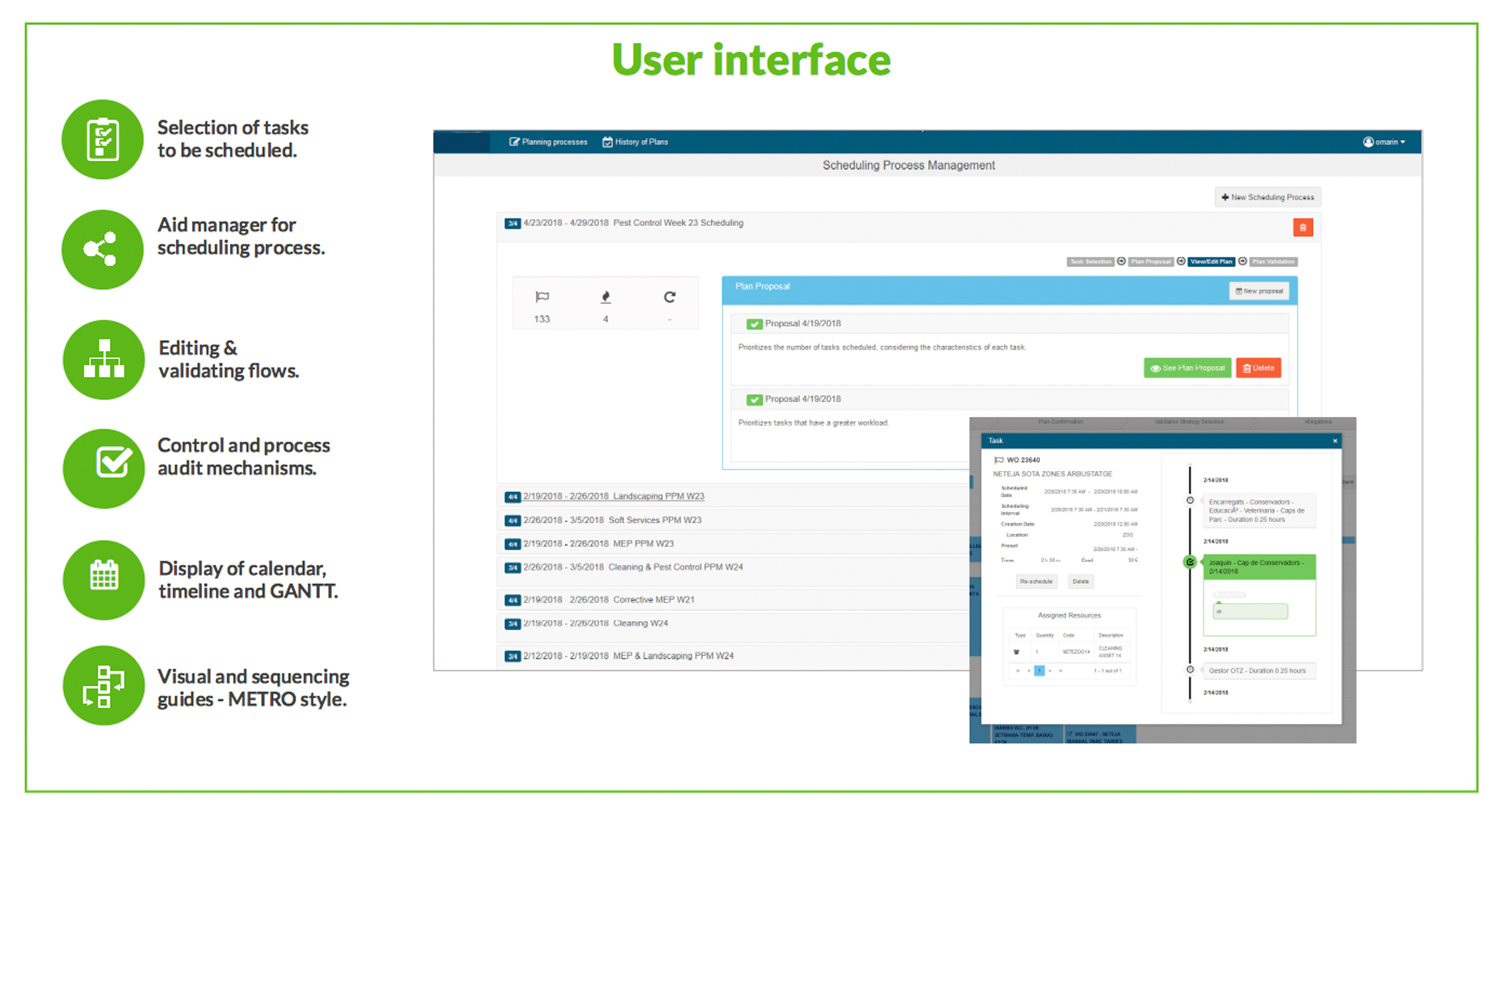Click the green METRO sequencing guides icon
This screenshot has height=1000, width=1500.
point(103,685)
